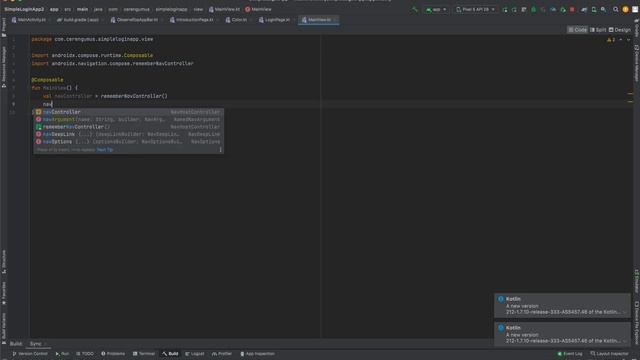
Task: Select navDeepLink completion suggestion
Action: (x=129, y=134)
